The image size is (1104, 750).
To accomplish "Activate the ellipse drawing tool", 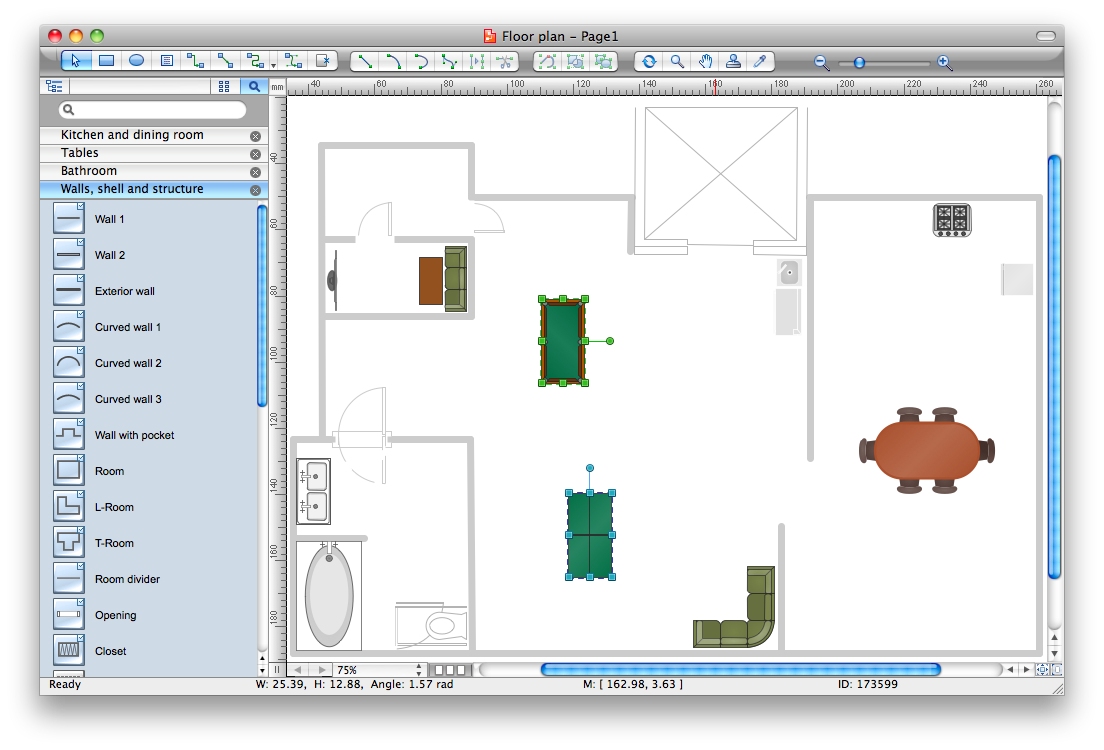I will [x=135, y=60].
